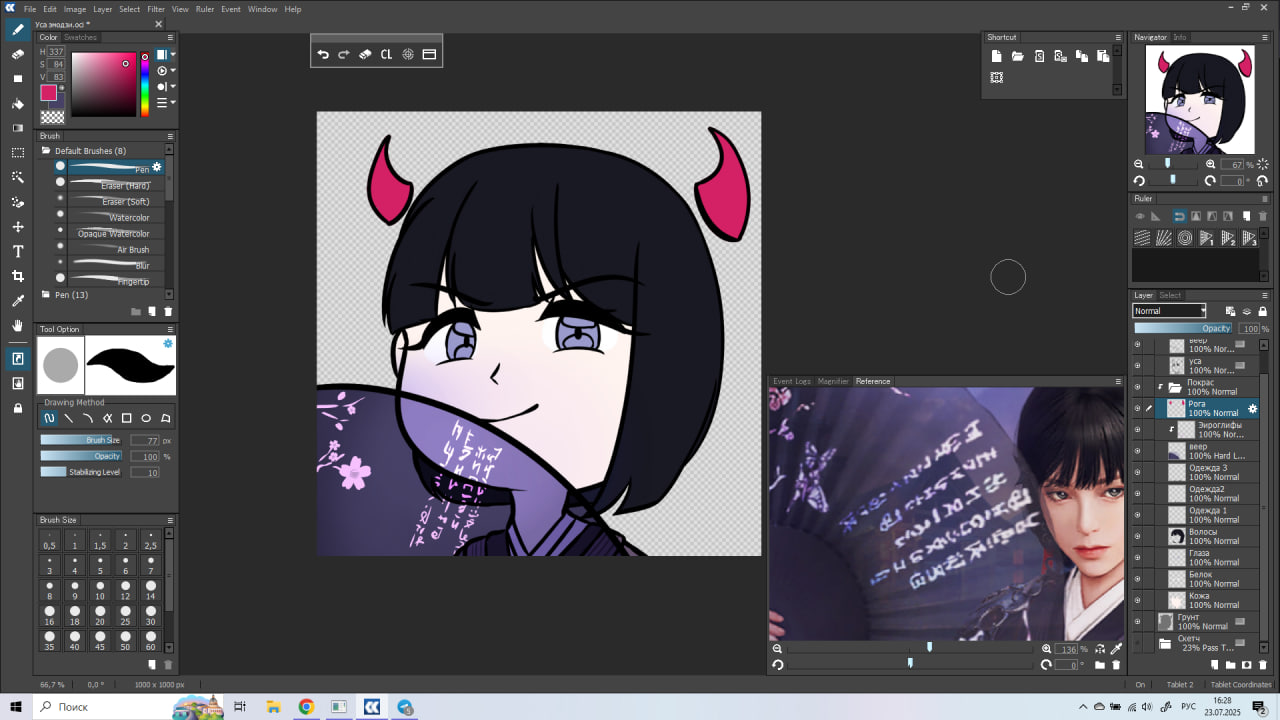This screenshot has height=720, width=1280.
Task: Select the Eraser (Hard) brush
Action: click(110, 185)
